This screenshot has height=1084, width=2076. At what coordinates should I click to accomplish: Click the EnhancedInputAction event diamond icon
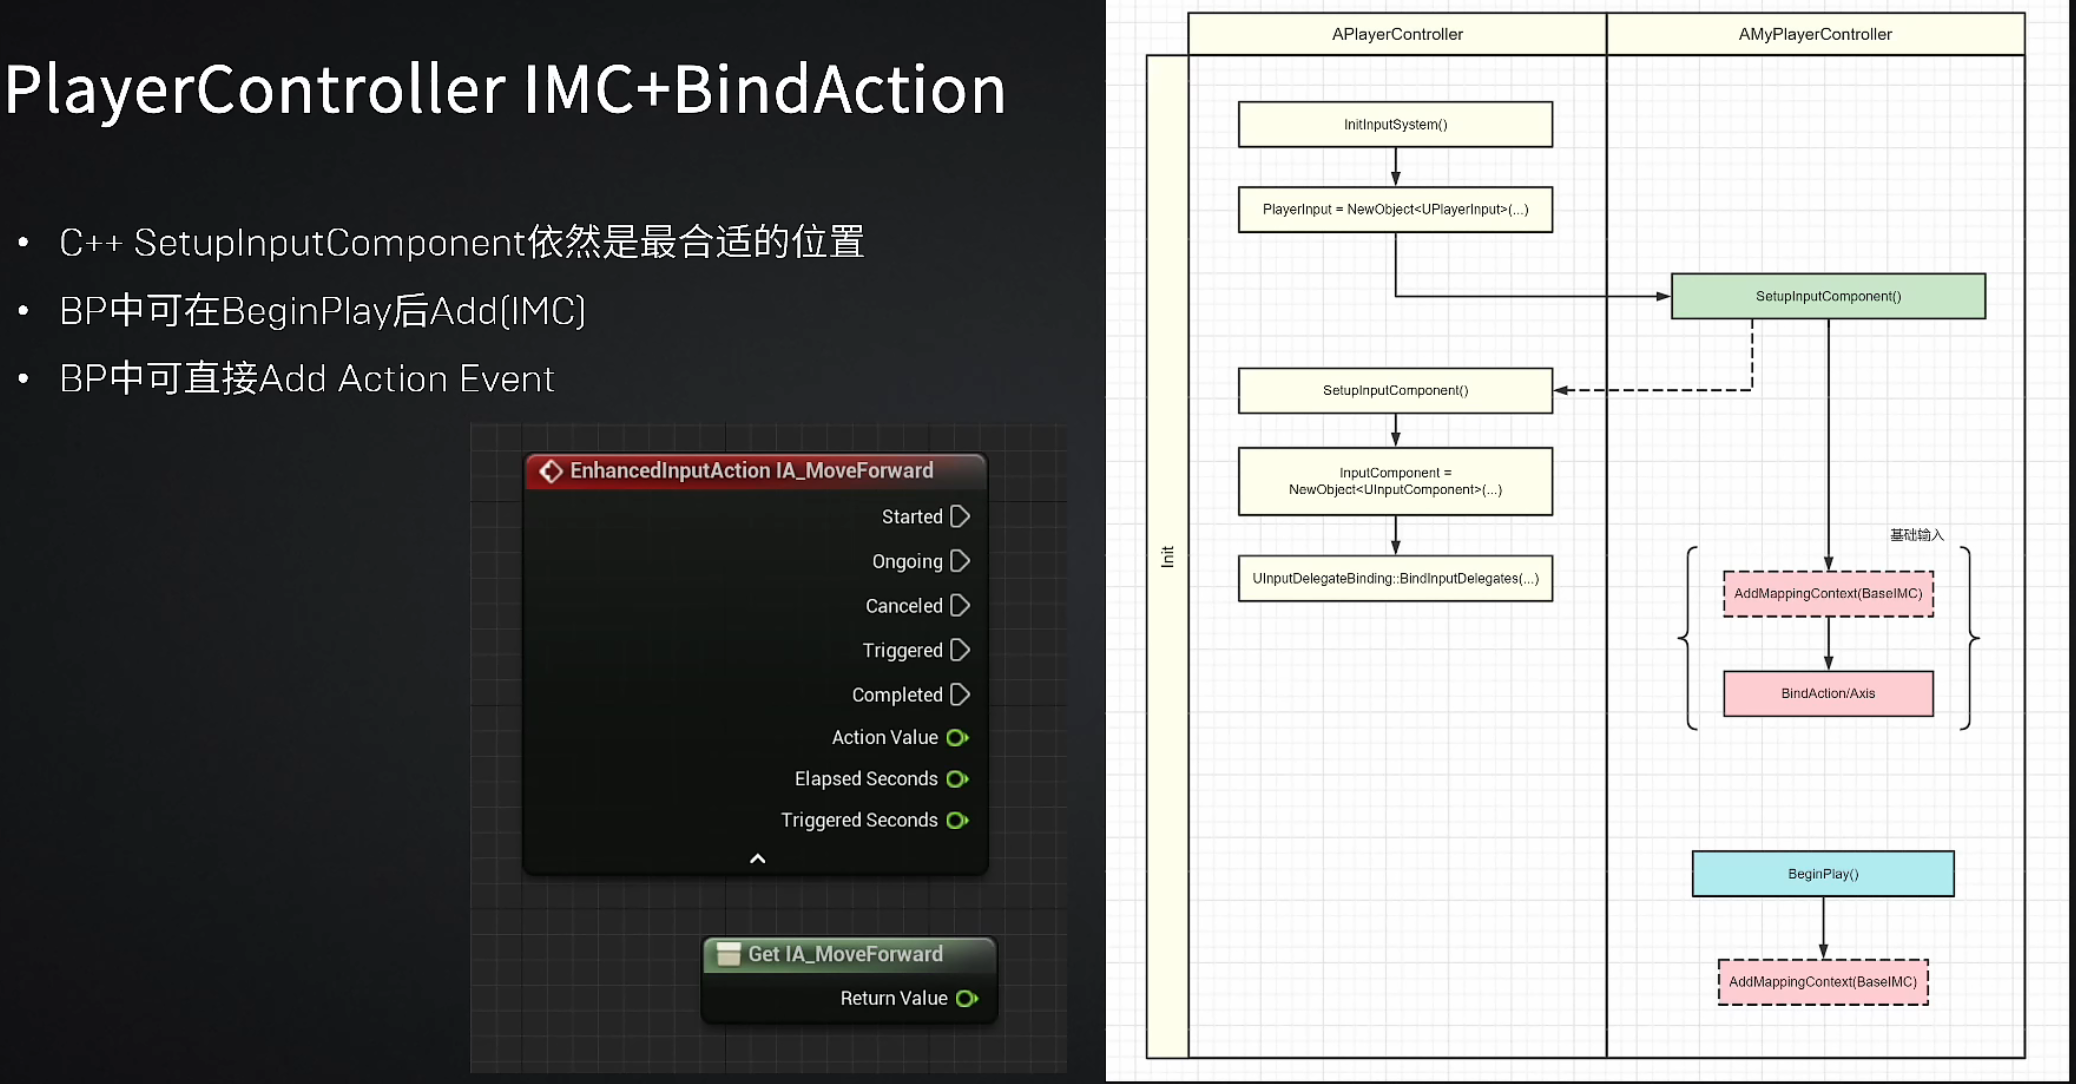pyautogui.click(x=550, y=471)
